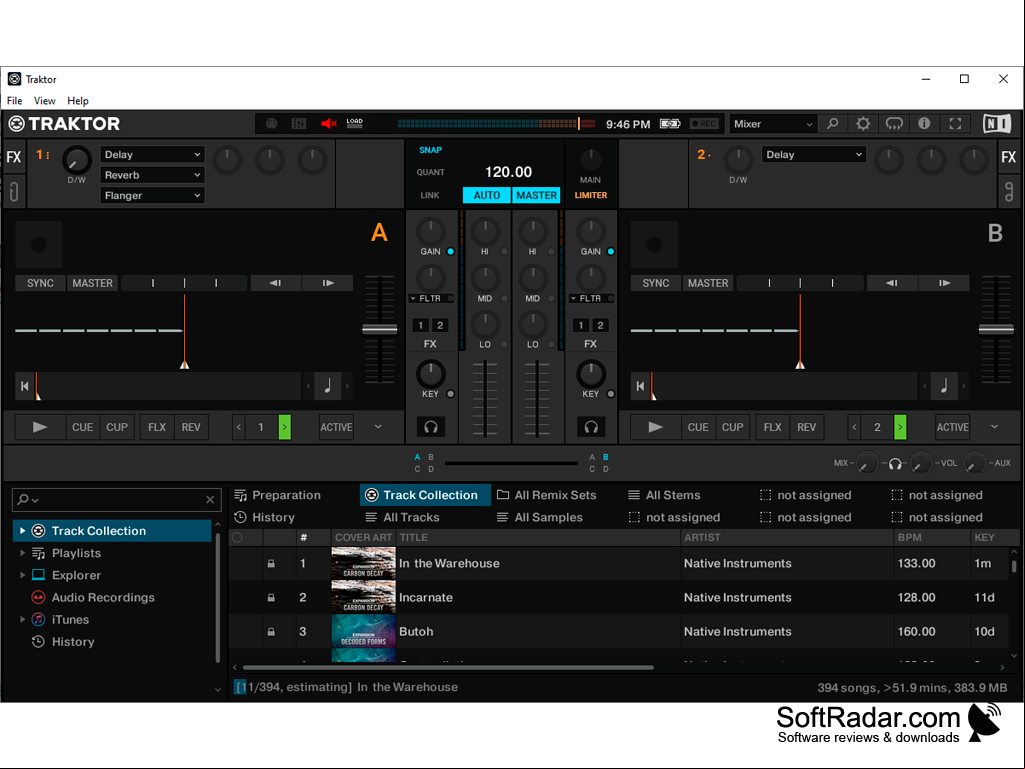Click FLX flux button on Deck A
This screenshot has width=1025, height=769.
coord(157,428)
